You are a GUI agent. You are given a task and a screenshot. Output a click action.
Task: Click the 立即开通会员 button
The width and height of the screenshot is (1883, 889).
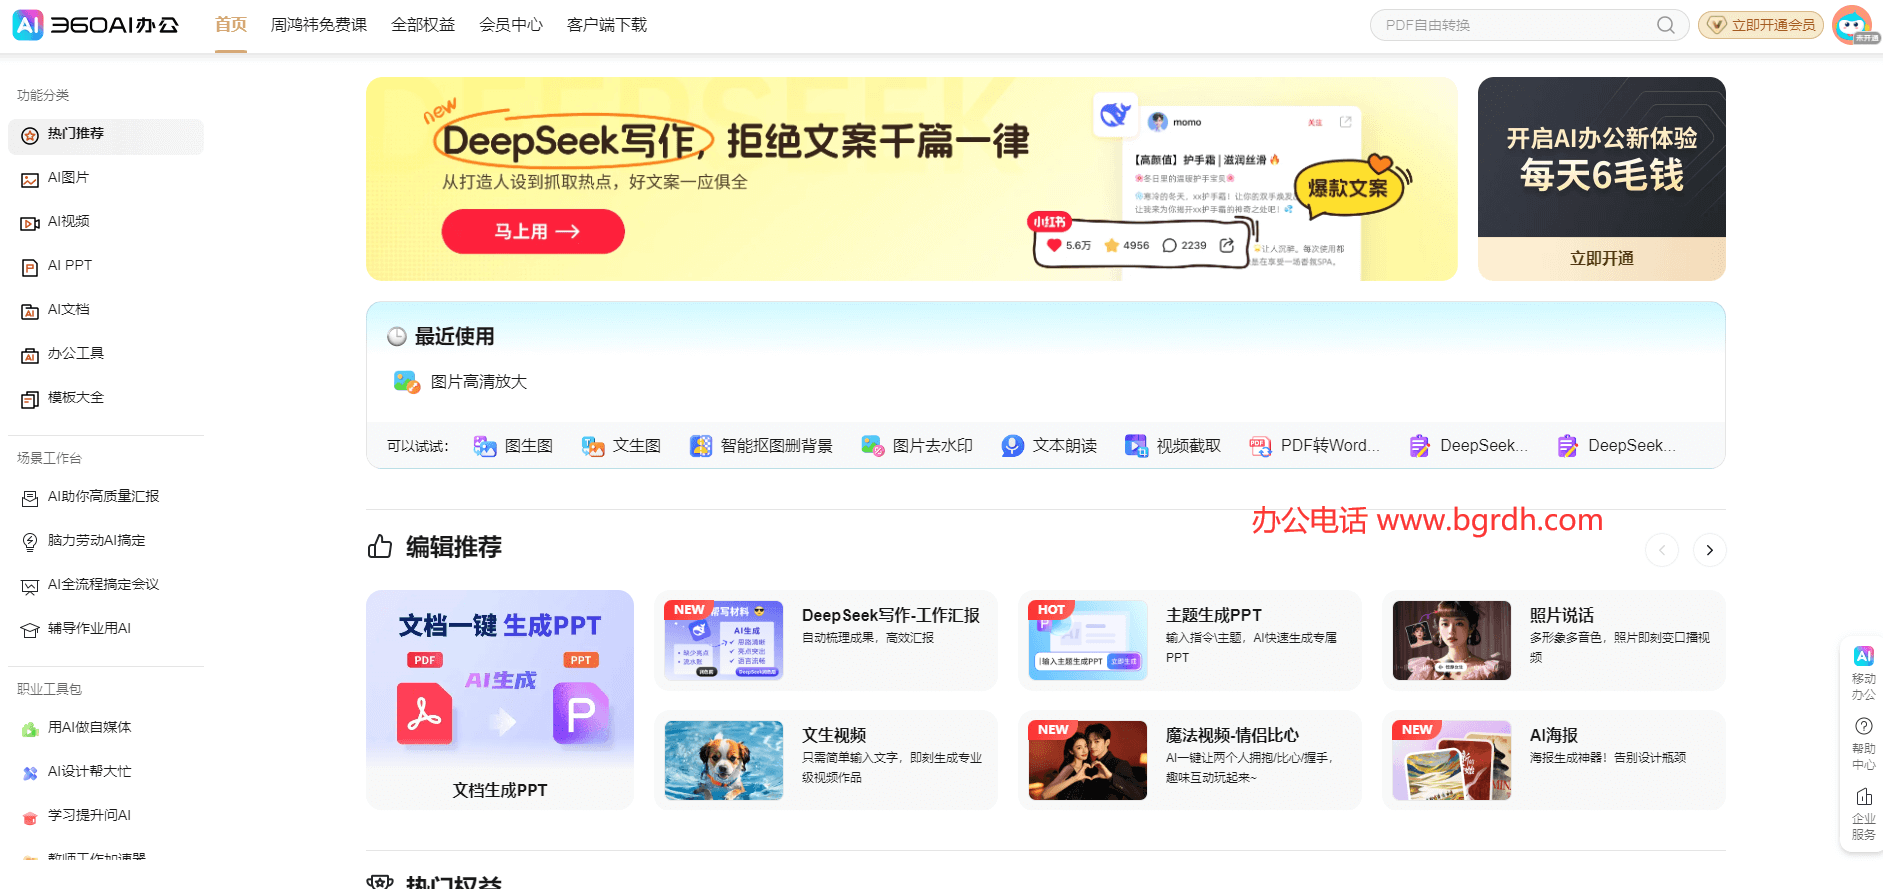tap(1761, 25)
